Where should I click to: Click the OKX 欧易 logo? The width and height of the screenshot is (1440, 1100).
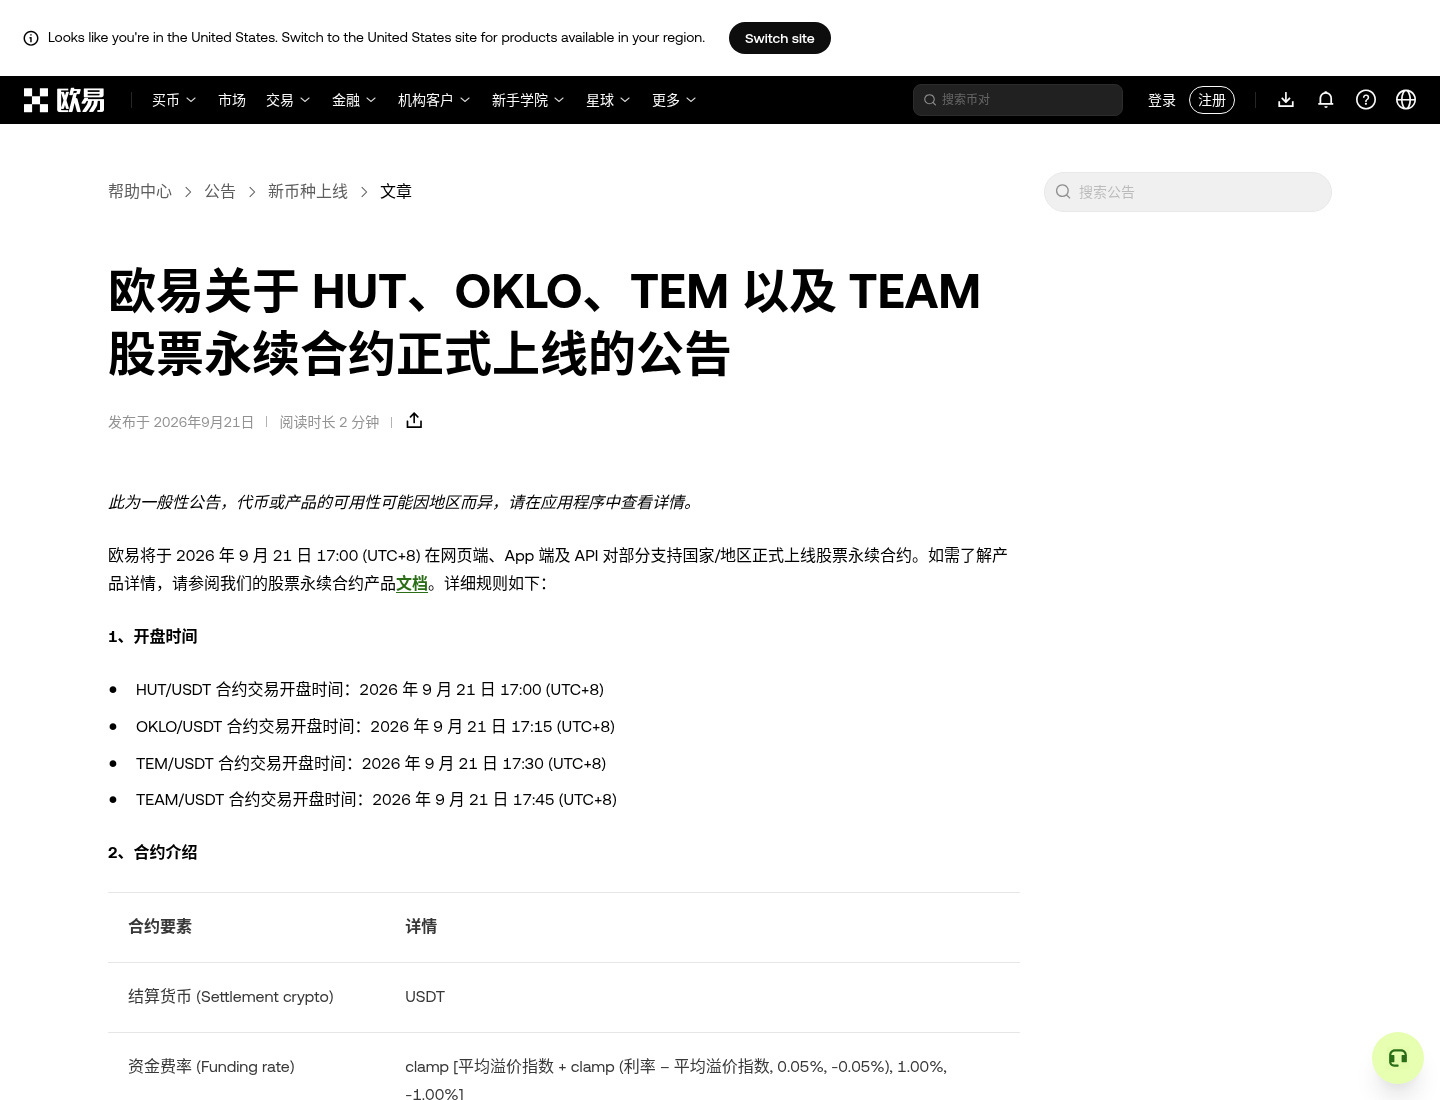point(64,100)
